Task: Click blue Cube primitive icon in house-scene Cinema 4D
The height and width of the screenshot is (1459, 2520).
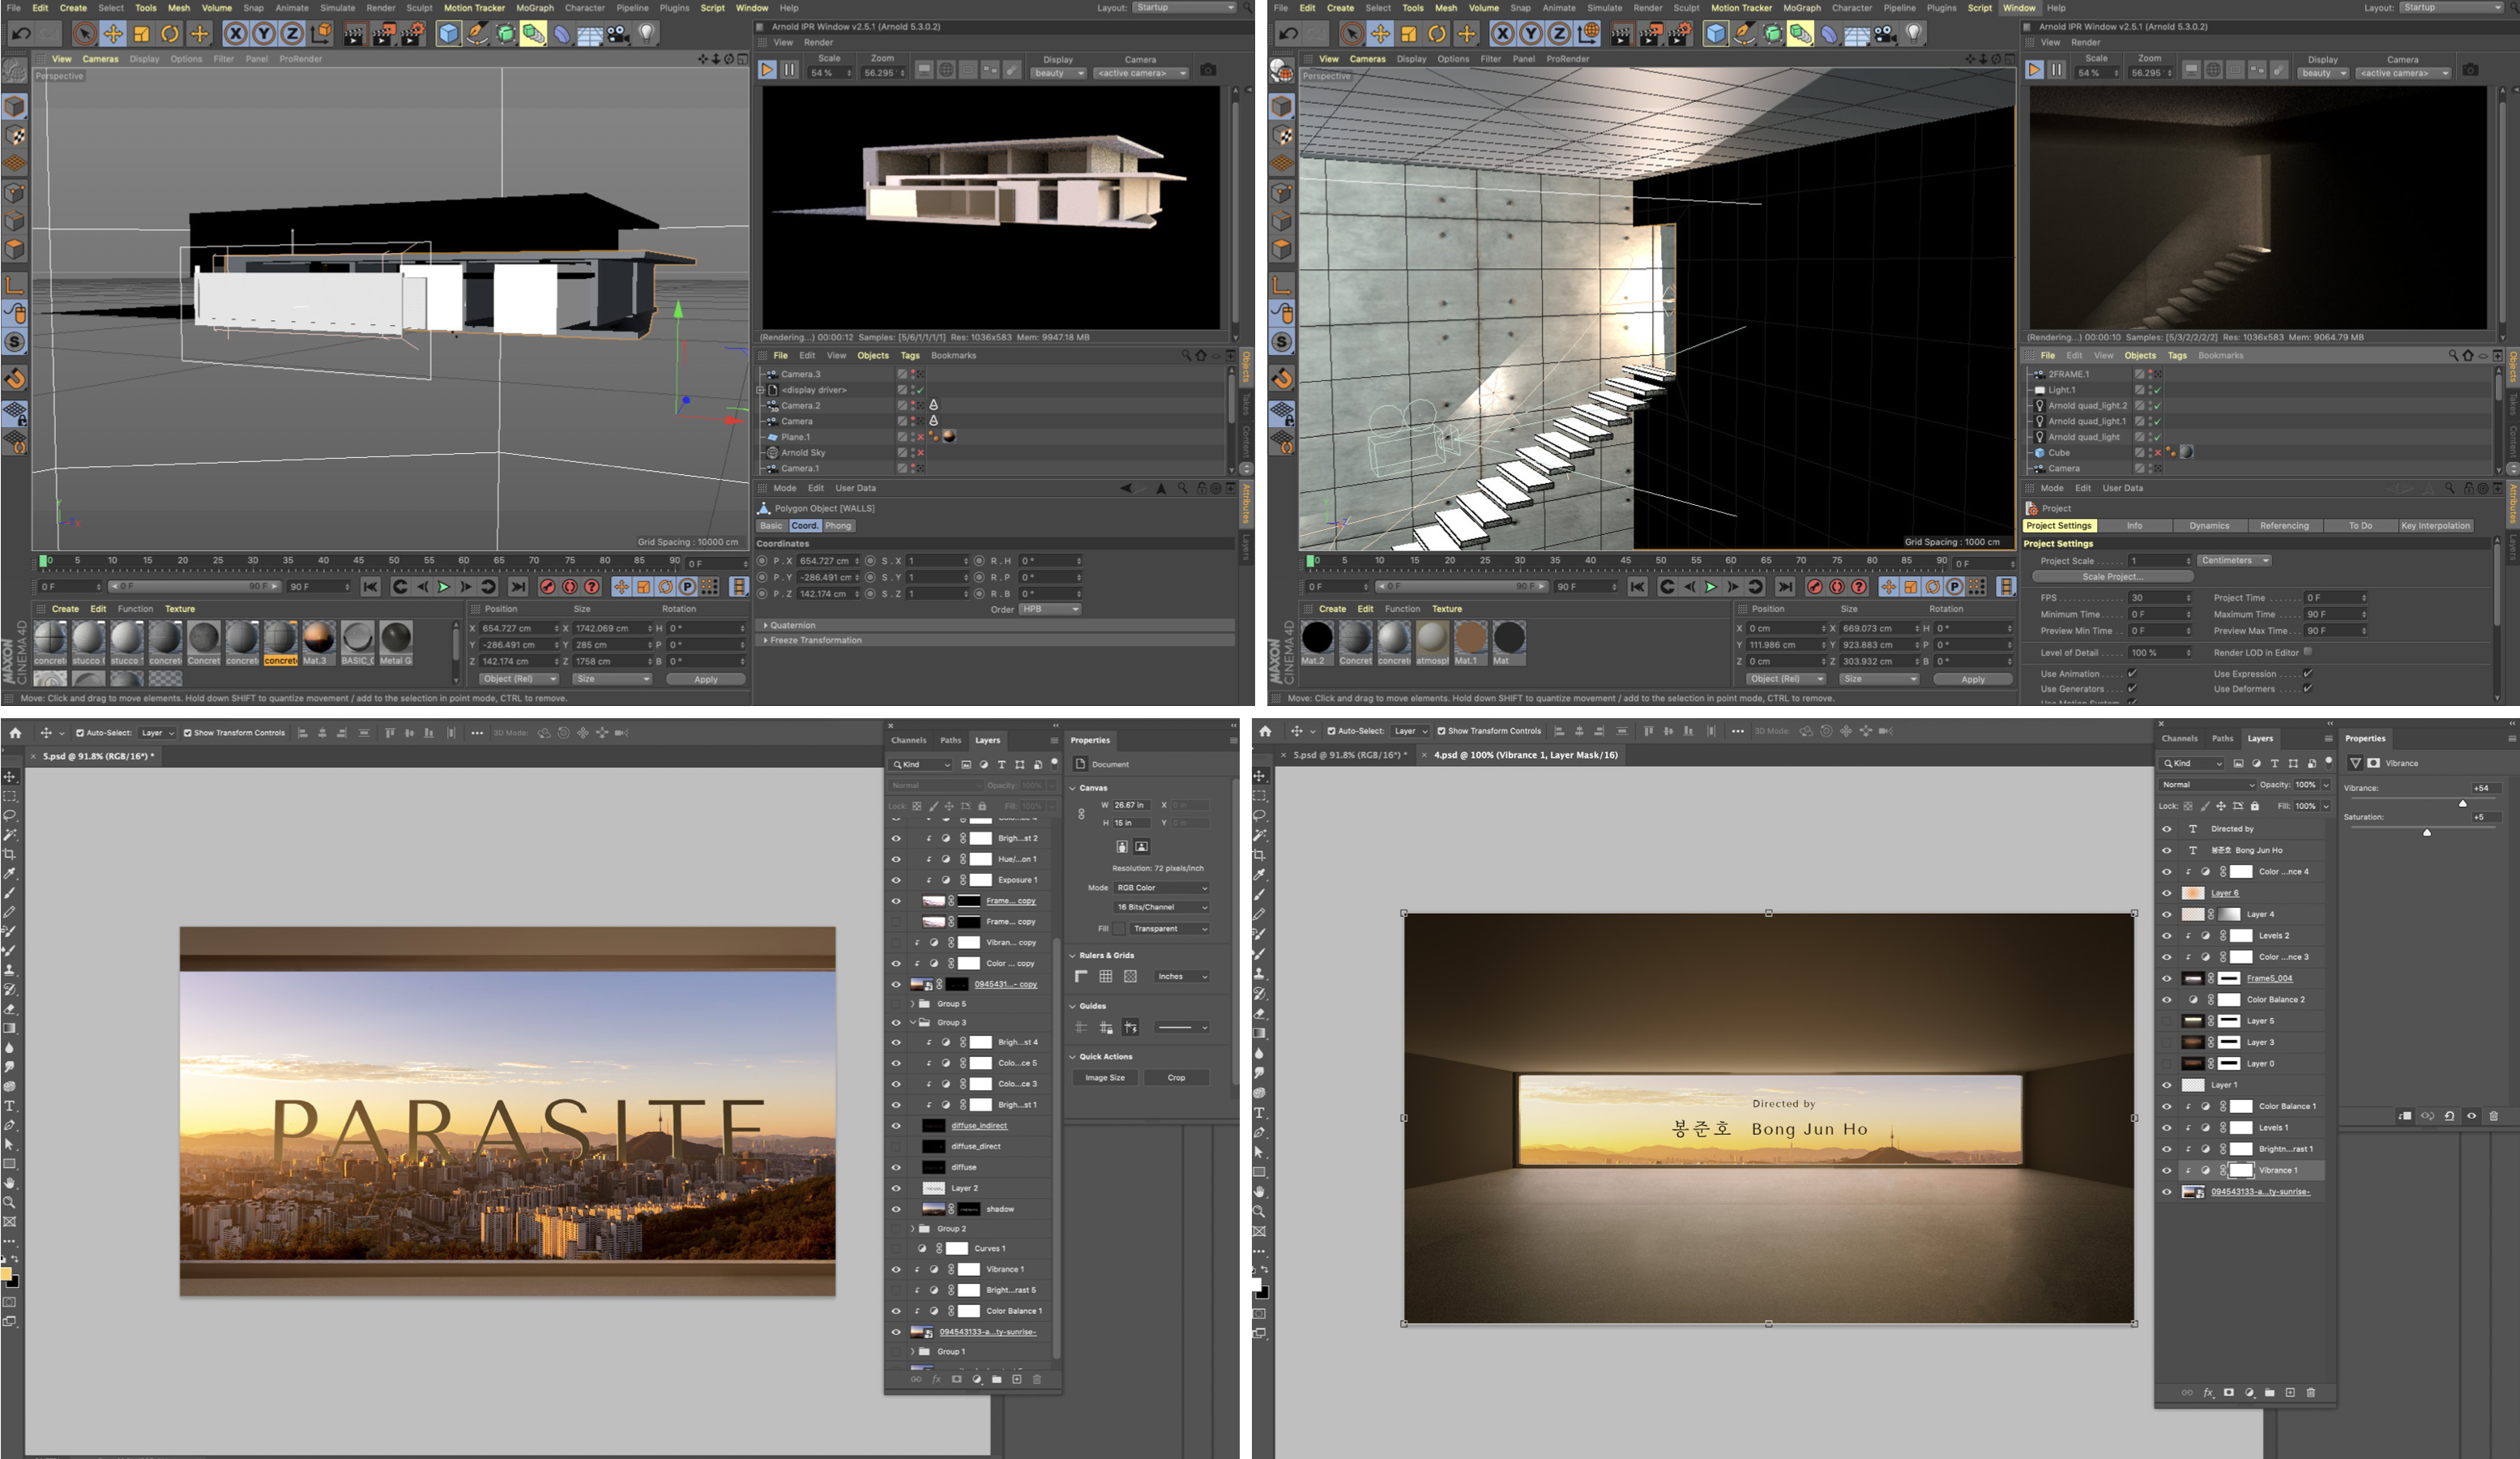Action: 448,34
